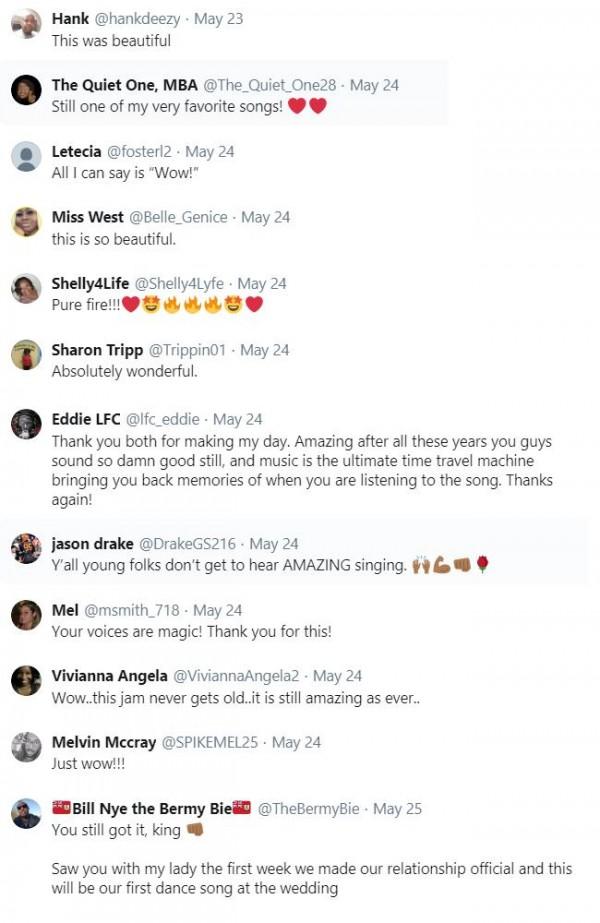Open The Quiet One, MBA's avatar
Image resolution: width=600 pixels, height=923 pixels.
tap(26, 91)
